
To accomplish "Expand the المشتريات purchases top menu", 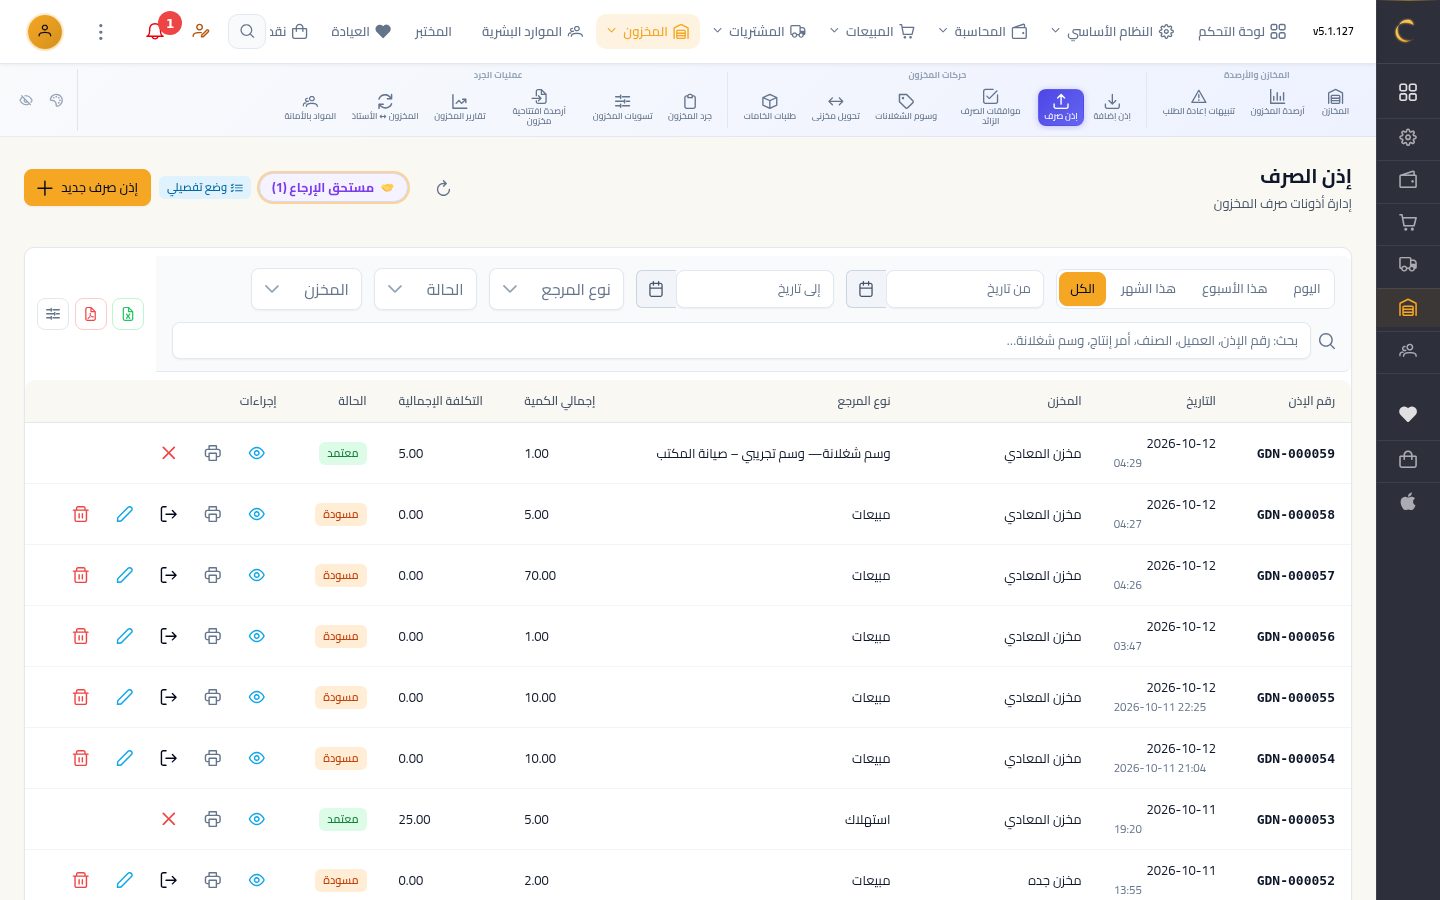I will click(759, 32).
